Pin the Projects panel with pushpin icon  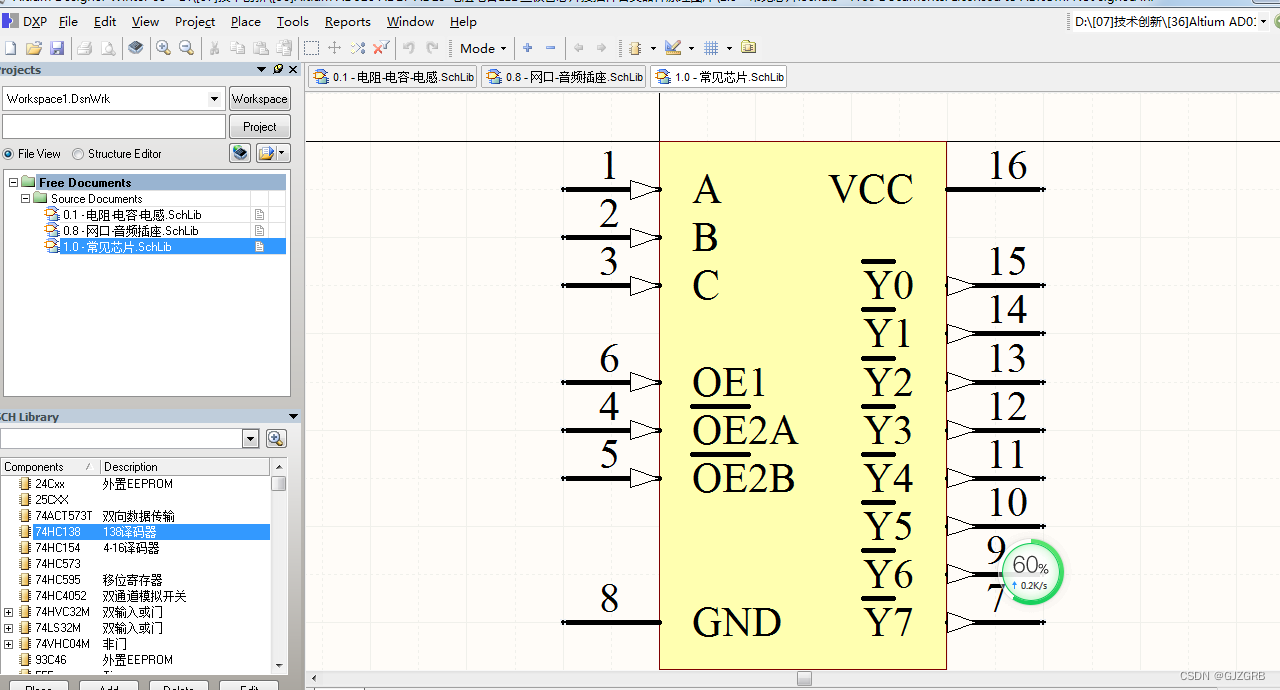click(x=277, y=69)
